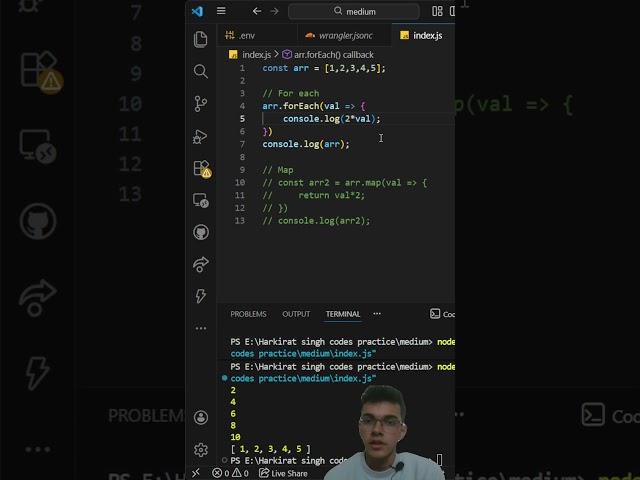Start Live Share from status bar
Screen dimensions: 640x480
pyautogui.click(x=283, y=473)
